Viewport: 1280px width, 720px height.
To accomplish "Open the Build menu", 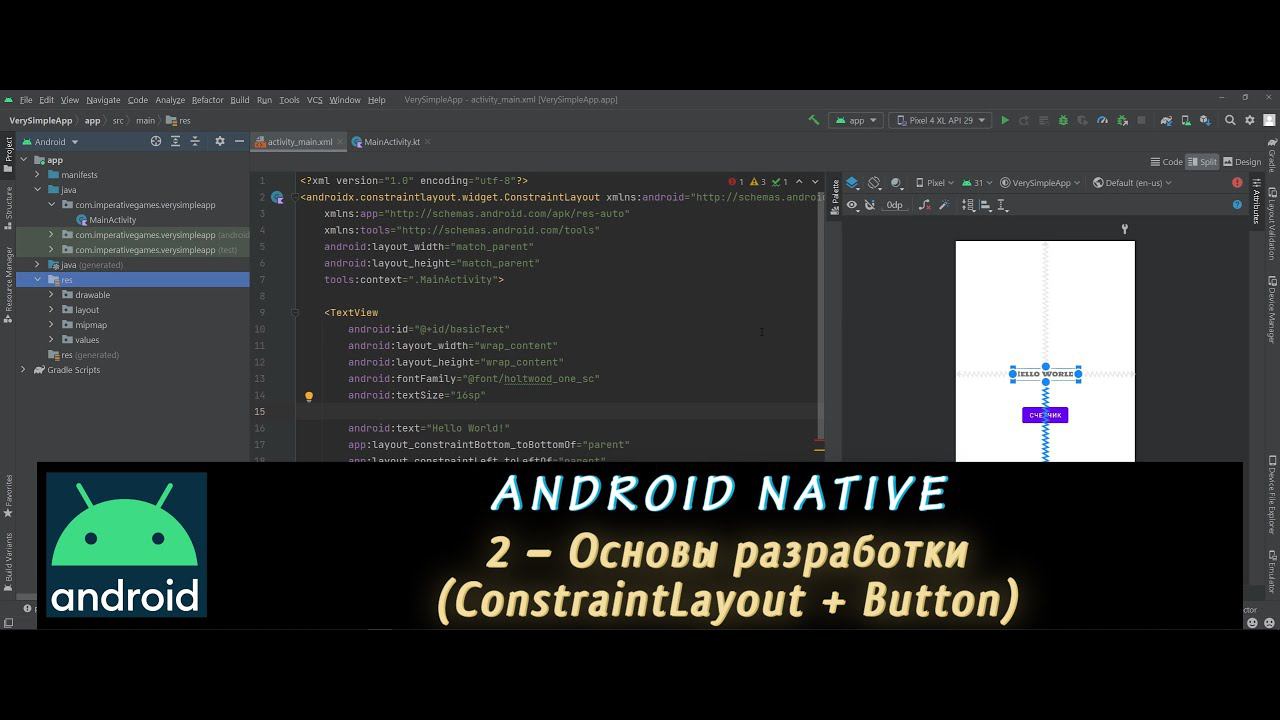I will pyautogui.click(x=240, y=100).
